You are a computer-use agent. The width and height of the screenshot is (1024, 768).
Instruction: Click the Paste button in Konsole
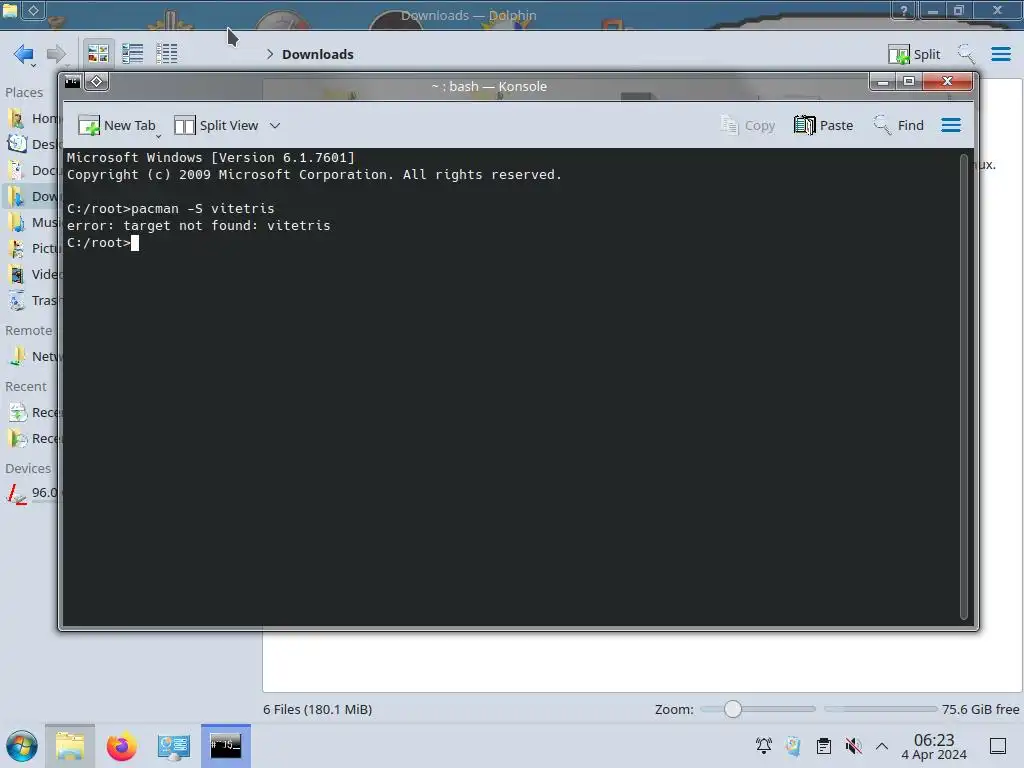(824, 125)
